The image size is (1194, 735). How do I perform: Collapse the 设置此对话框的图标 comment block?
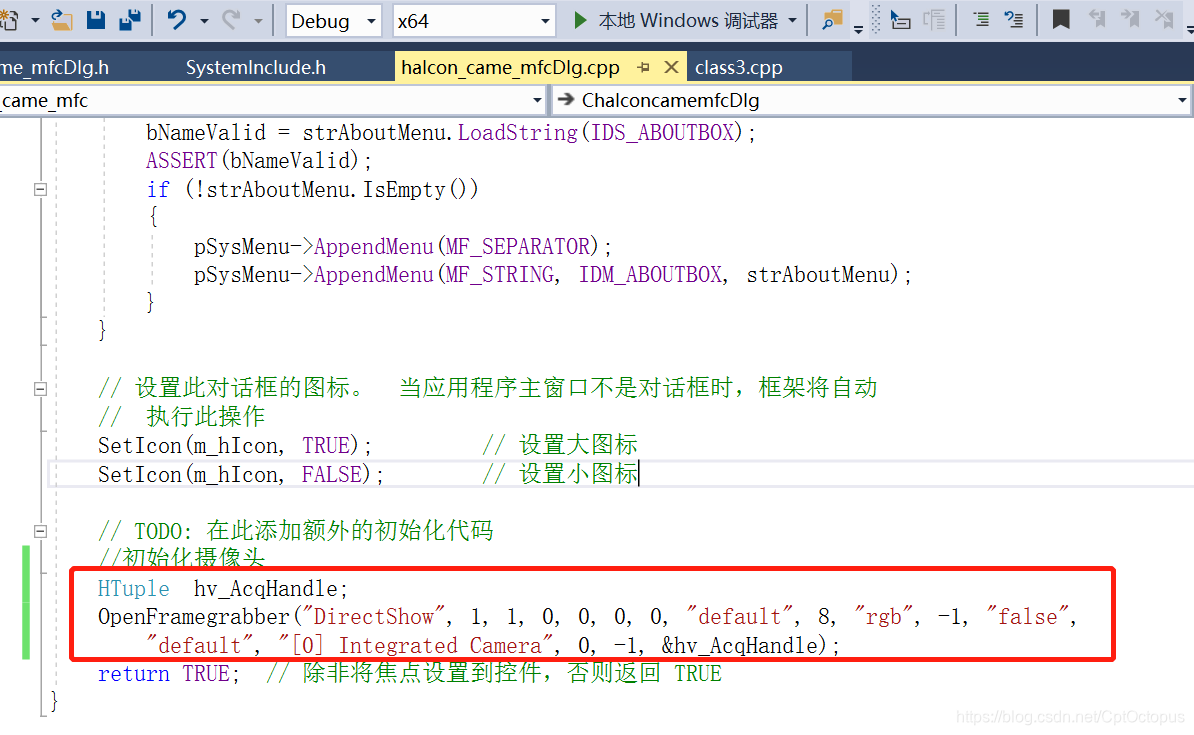pos(40,388)
